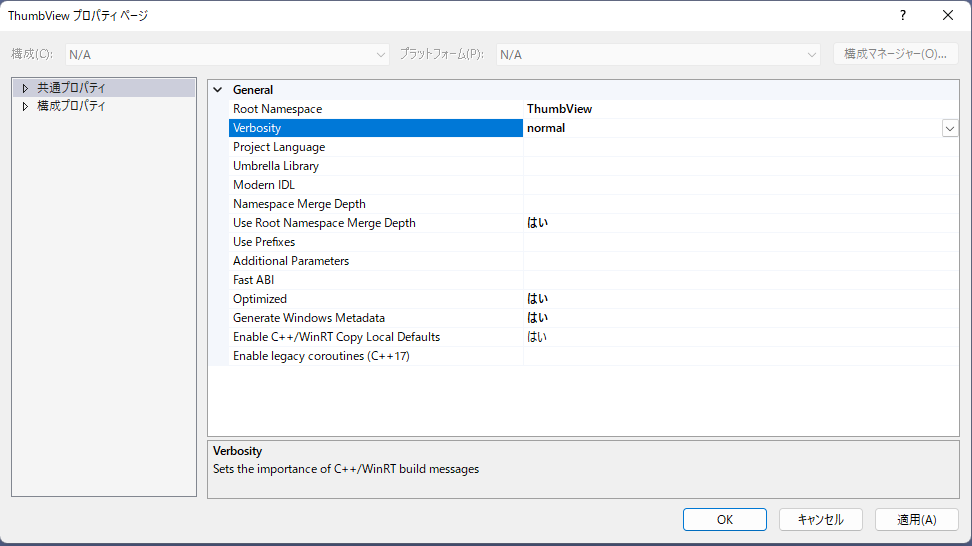Click the ThumbView Root Namespace value
972x546 pixels.
[559, 109]
